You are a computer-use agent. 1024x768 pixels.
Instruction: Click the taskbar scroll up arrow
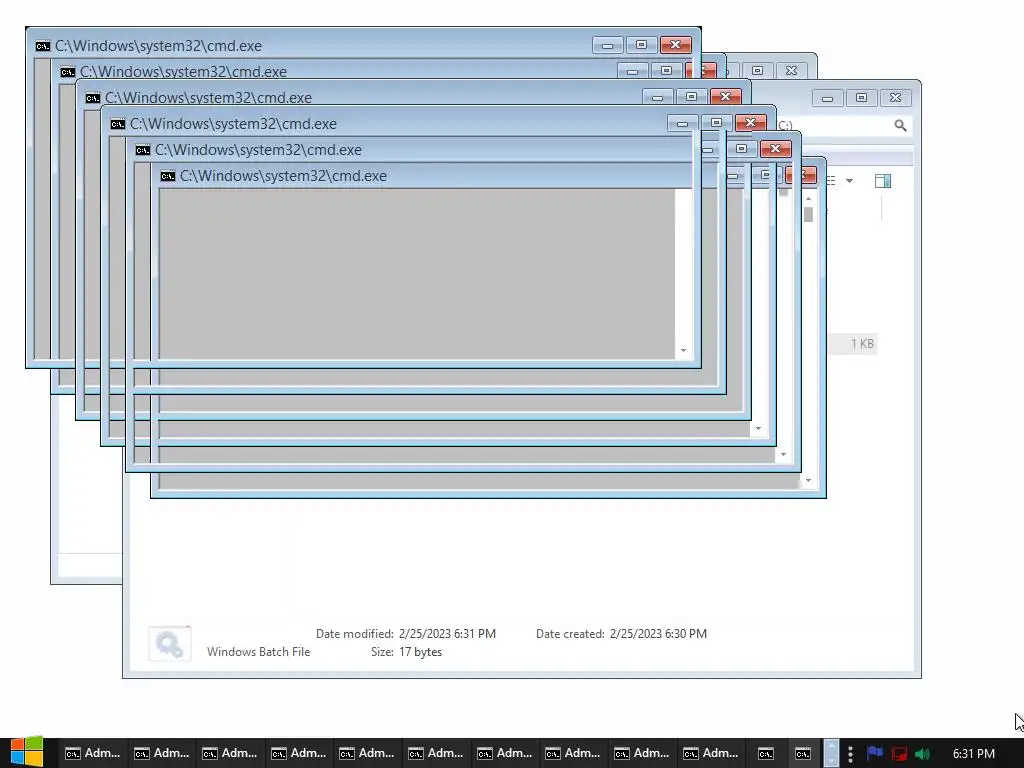(x=831, y=745)
